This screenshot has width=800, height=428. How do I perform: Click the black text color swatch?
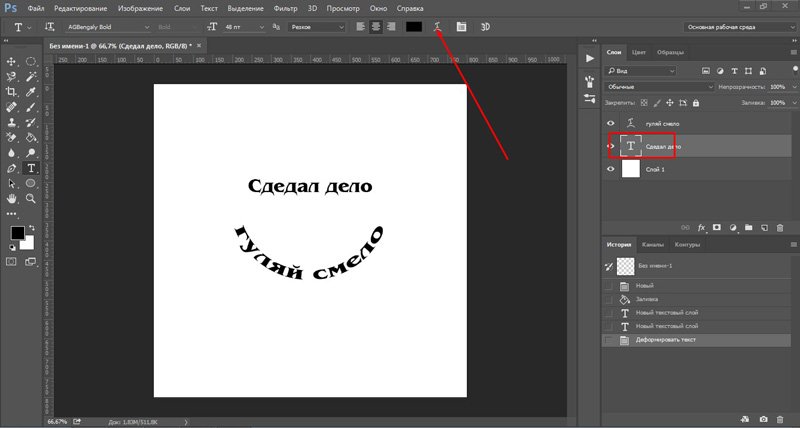[413, 26]
